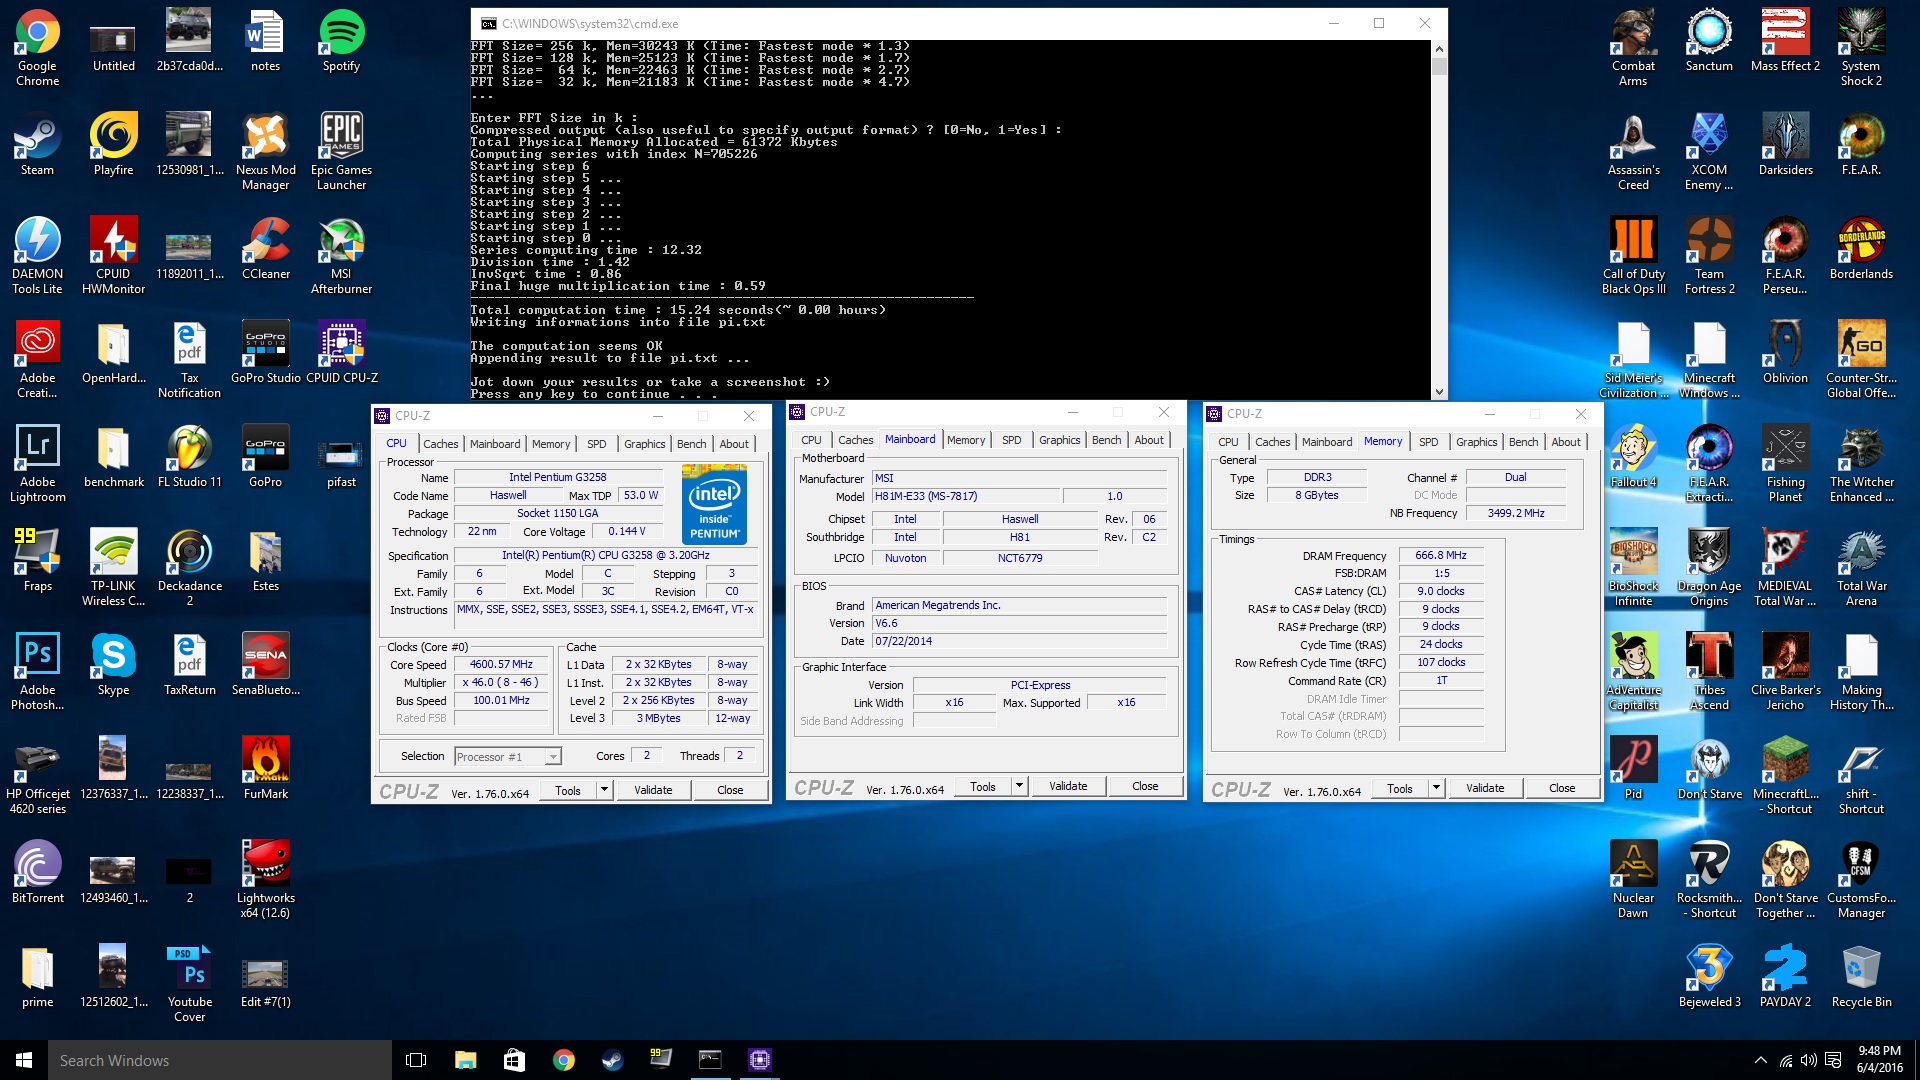Click cmd.exe scrollbar up arrow

tap(1439, 48)
